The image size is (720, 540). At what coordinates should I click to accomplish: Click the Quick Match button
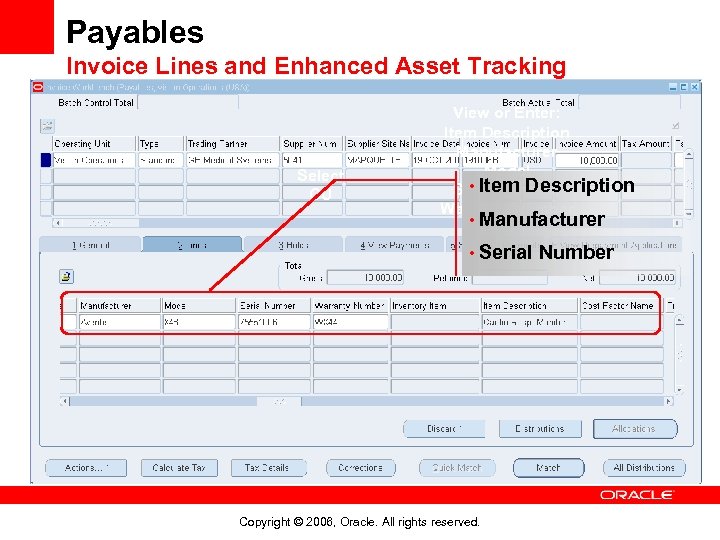pyautogui.click(x=457, y=468)
